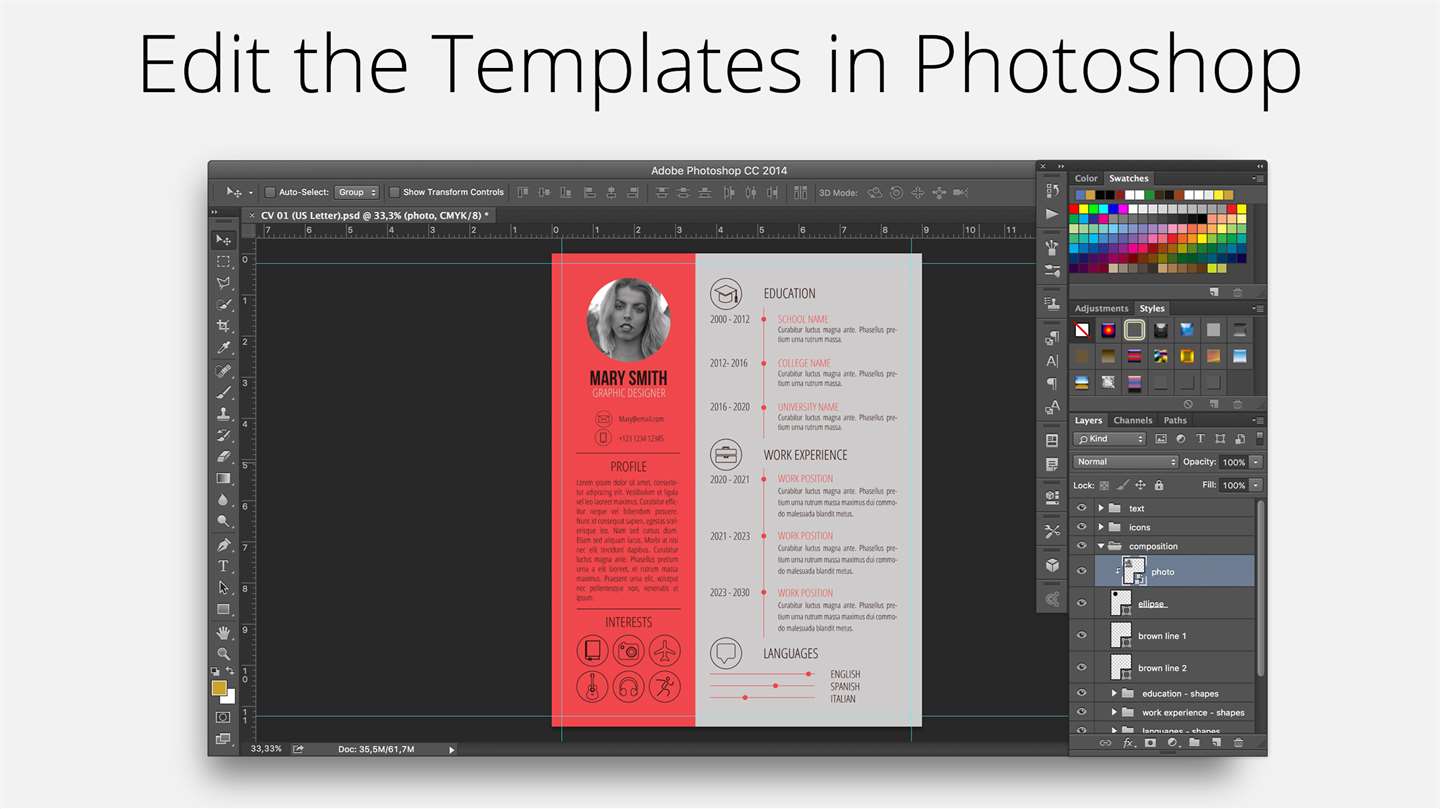The width and height of the screenshot is (1440, 809).
Task: Pick the pure red swatch in Swatches
Action: point(1074,209)
